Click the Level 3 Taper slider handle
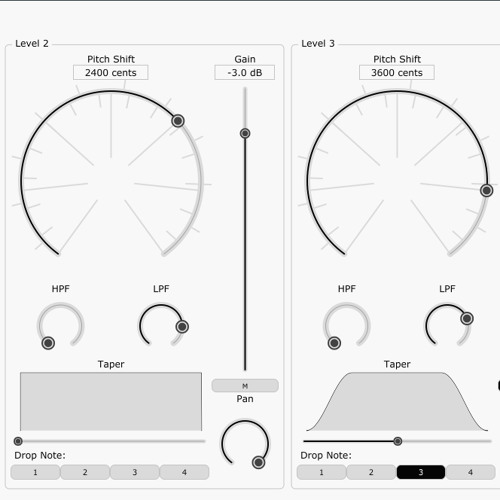Screen dimensions: 500x500 click(x=397, y=441)
